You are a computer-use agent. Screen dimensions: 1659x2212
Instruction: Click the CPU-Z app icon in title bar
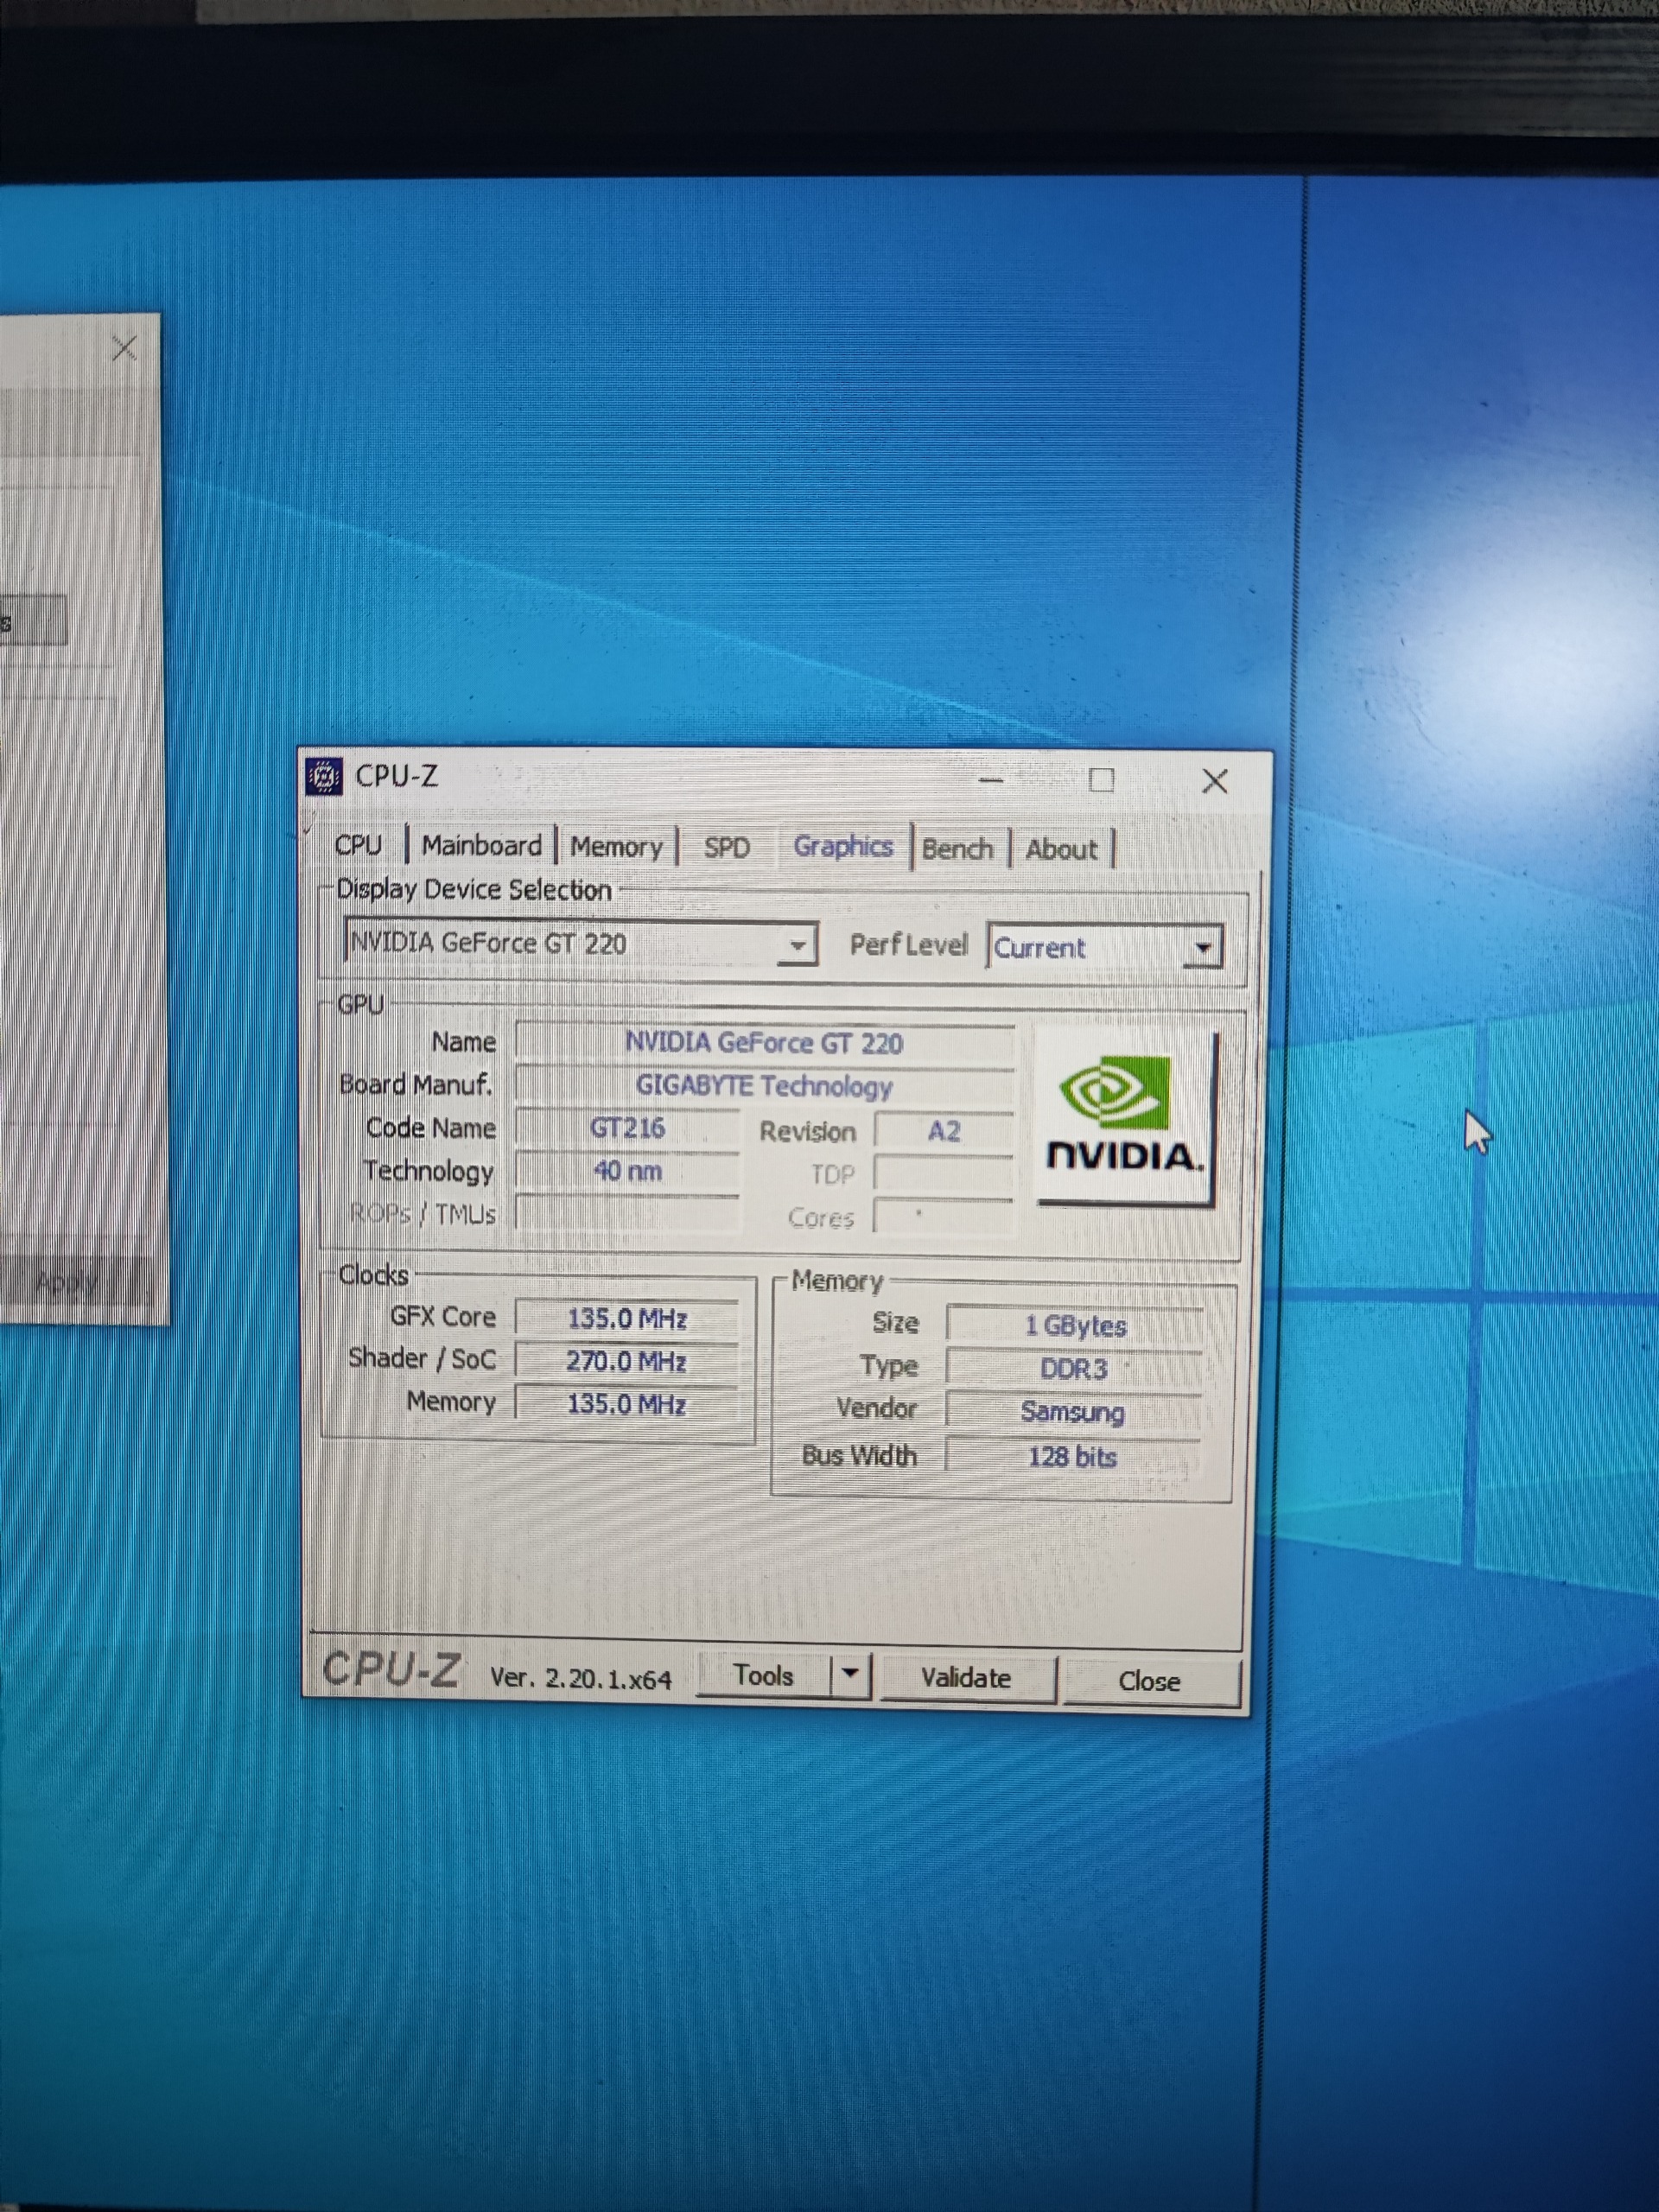tap(322, 776)
